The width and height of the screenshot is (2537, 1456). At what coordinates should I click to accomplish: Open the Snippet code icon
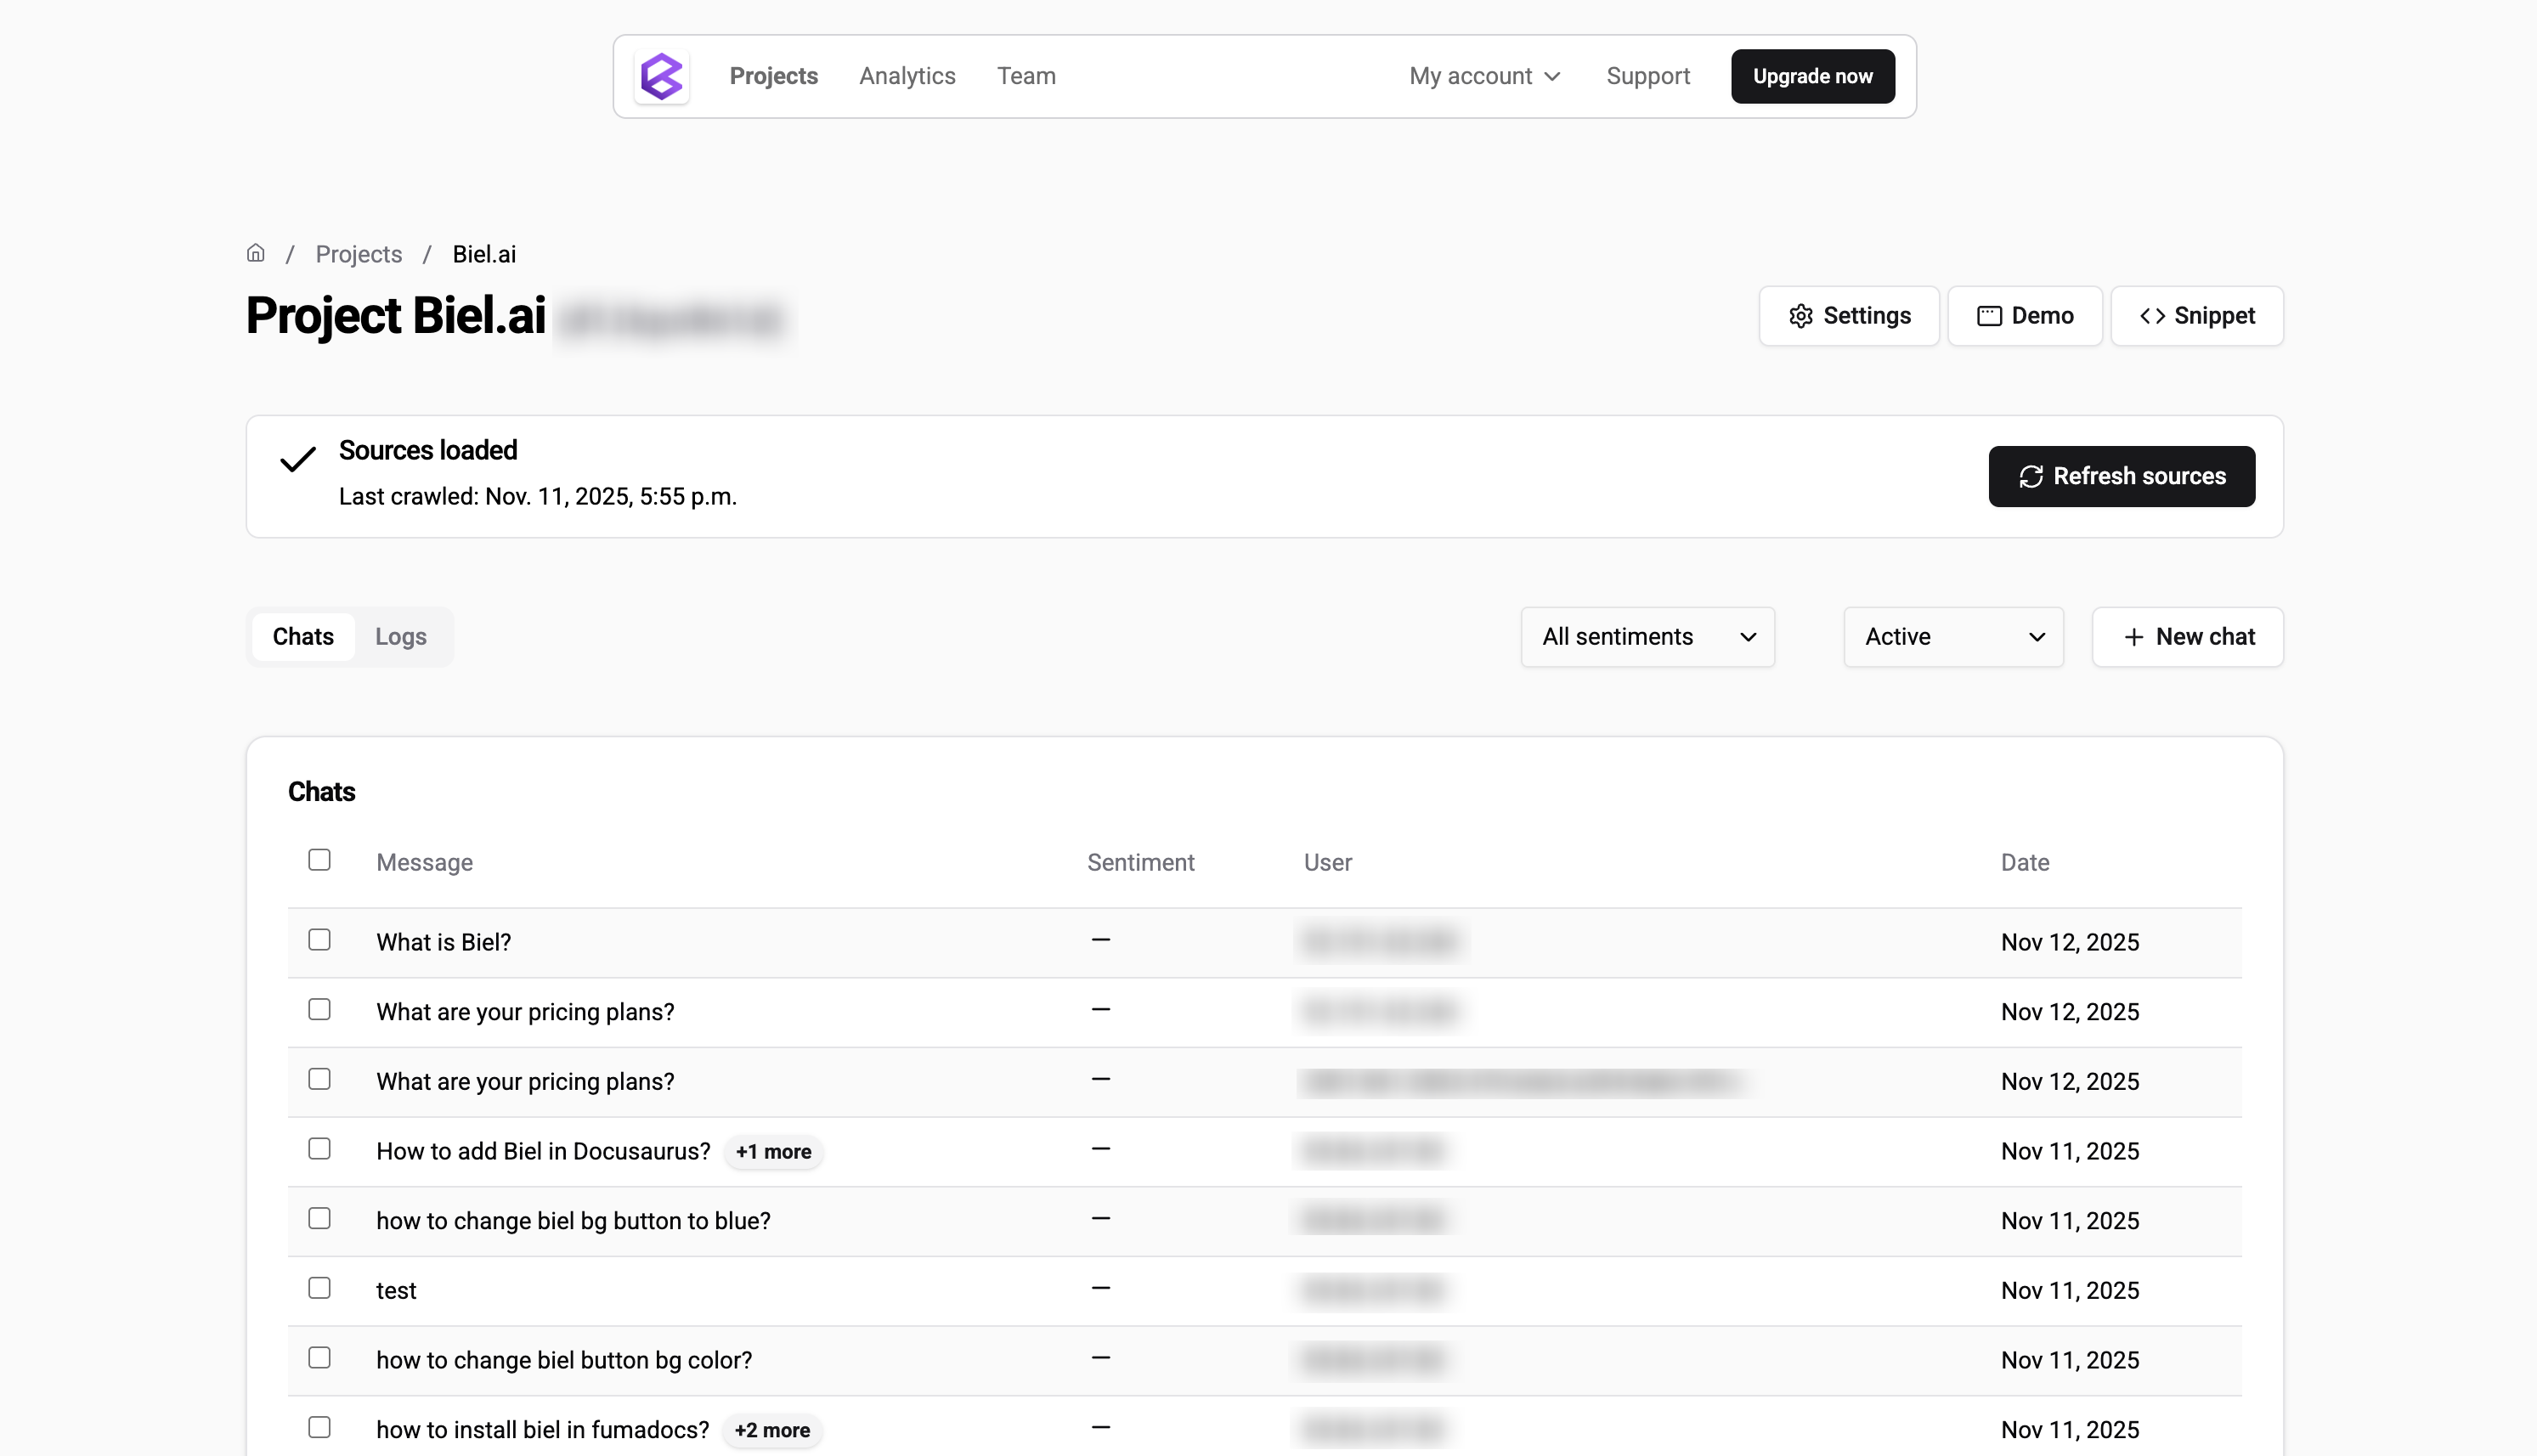pos(2154,316)
